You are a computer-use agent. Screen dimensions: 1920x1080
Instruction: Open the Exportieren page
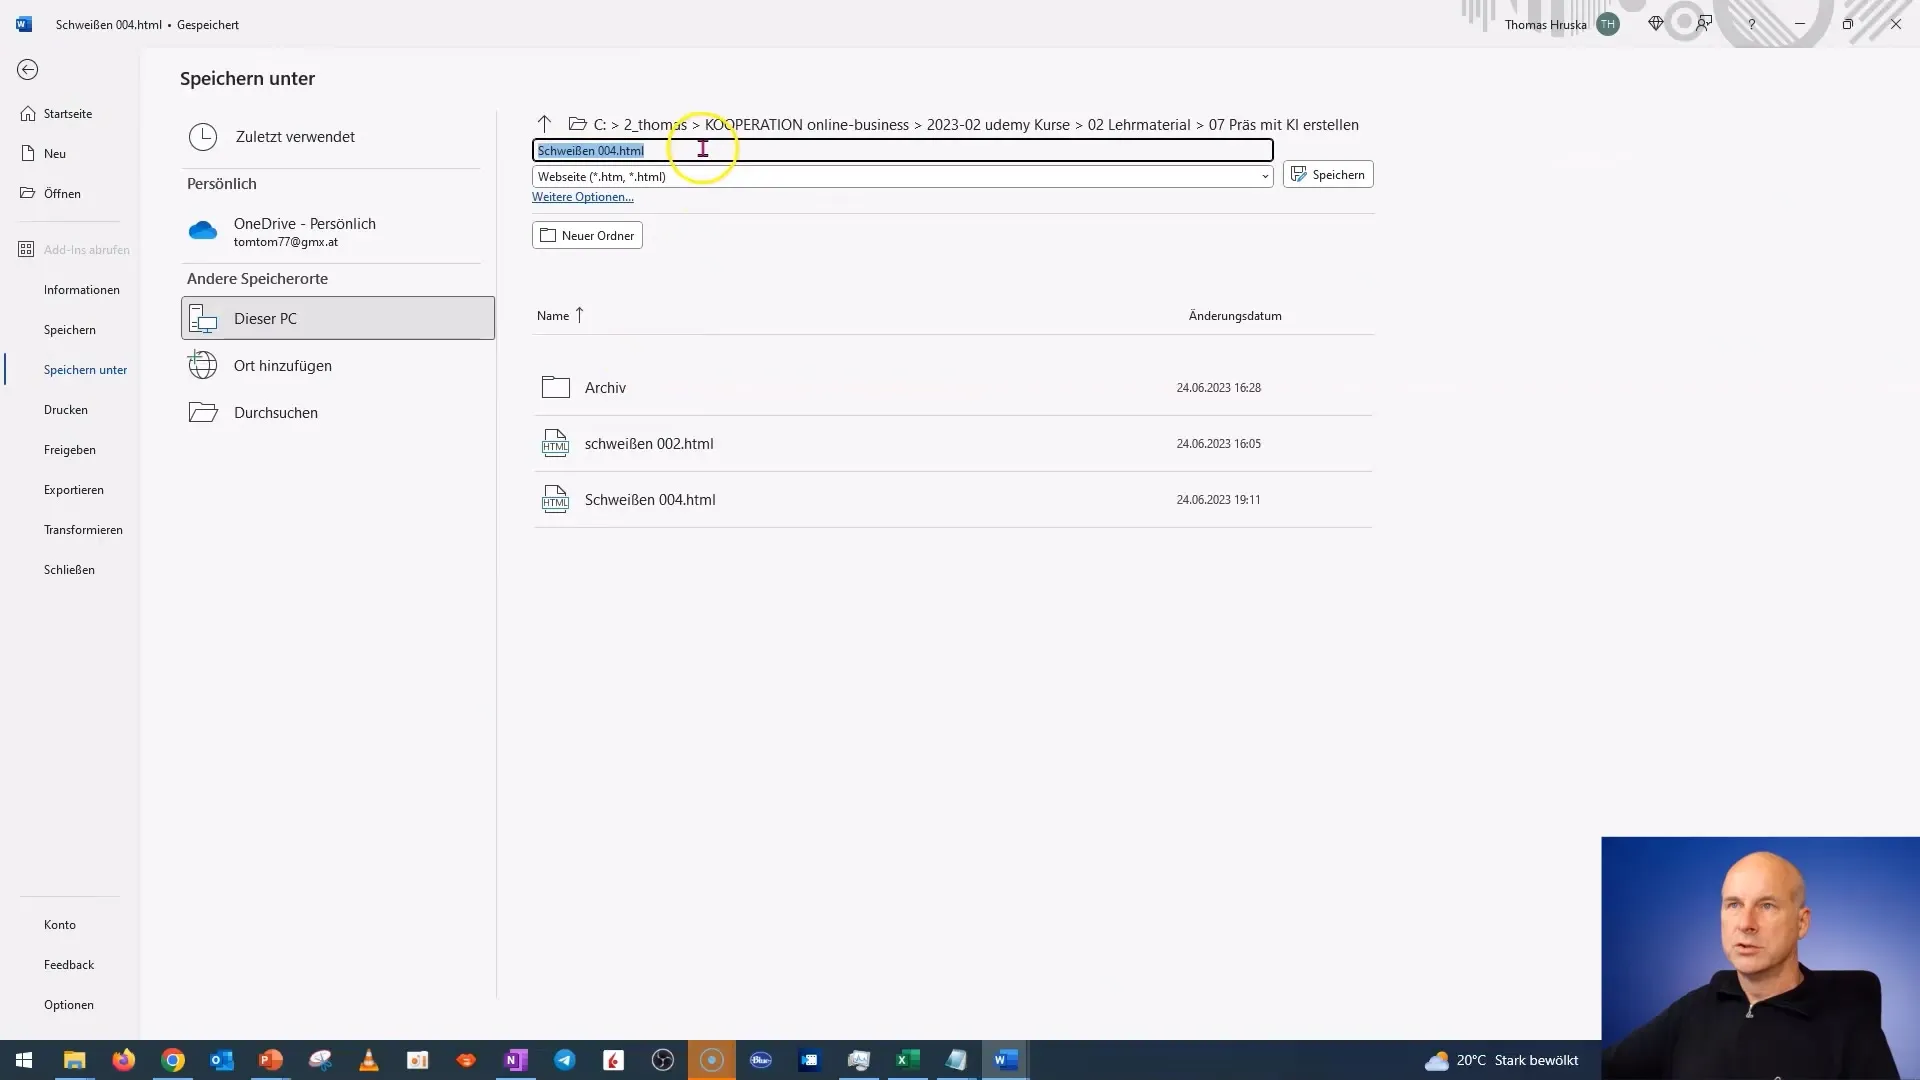click(x=73, y=490)
